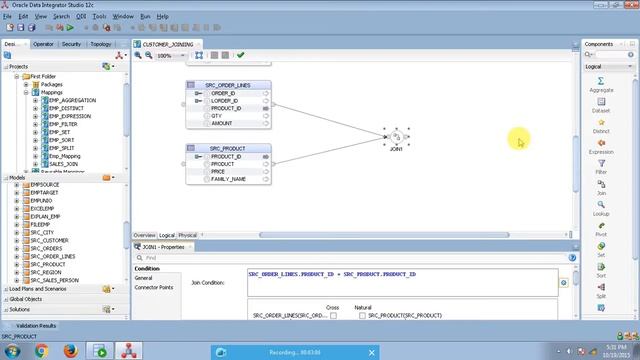
Task: Select the SRC_REGION model
Action: pyautogui.click(x=46, y=272)
